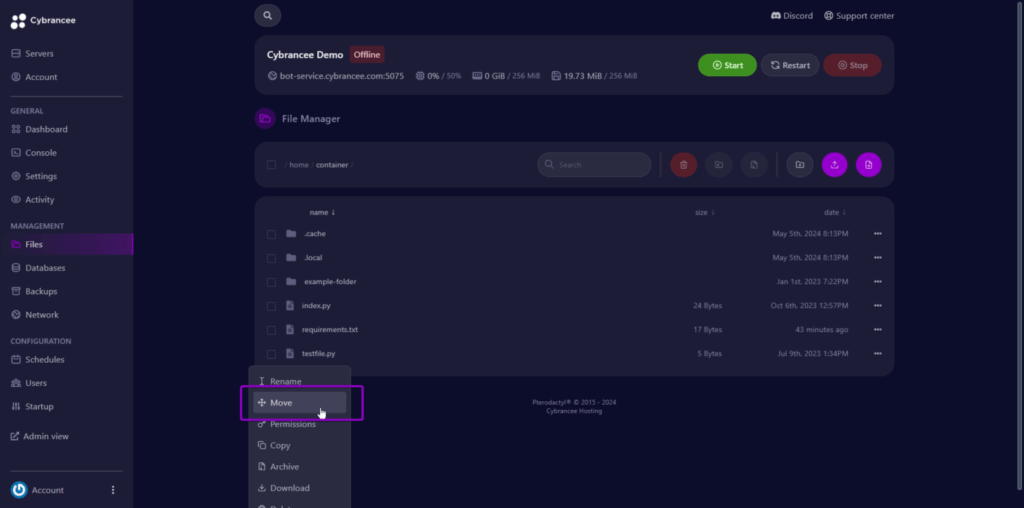Check the testfile.py checkbox

click(271, 354)
